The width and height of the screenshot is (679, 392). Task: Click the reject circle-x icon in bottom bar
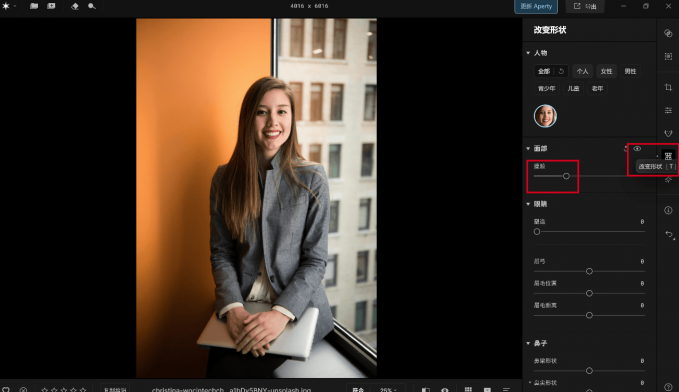[23, 389]
